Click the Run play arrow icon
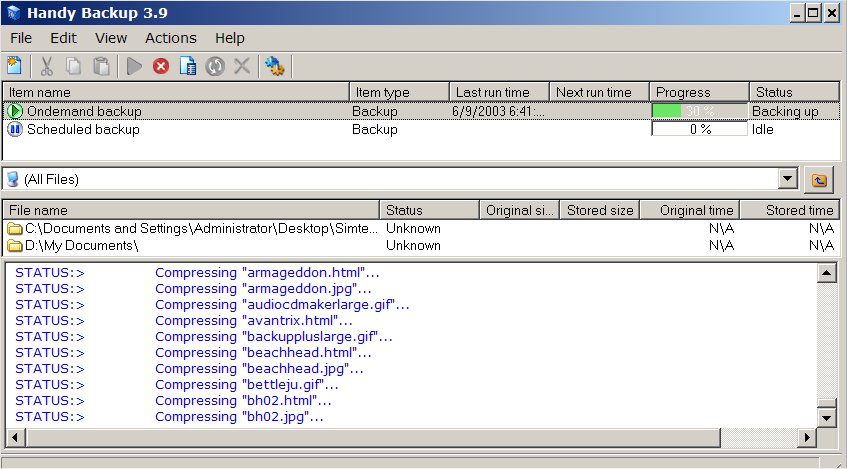Image resolution: width=847 pixels, height=469 pixels. [x=134, y=66]
